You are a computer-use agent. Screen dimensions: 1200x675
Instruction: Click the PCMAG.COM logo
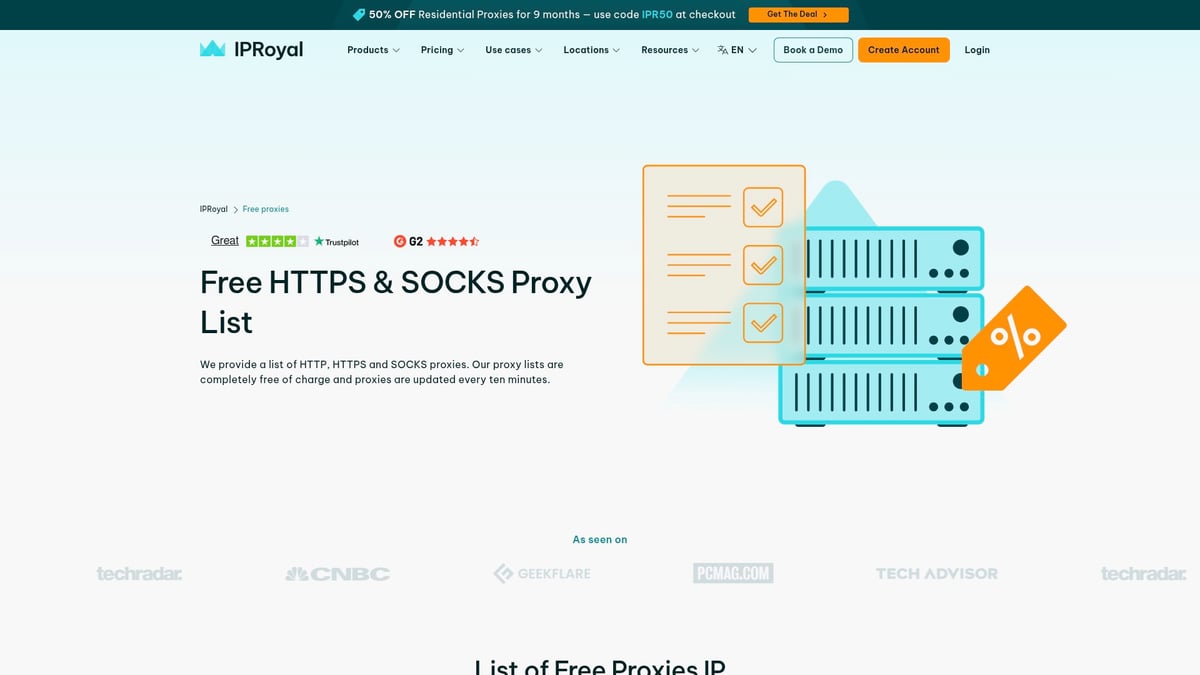point(734,573)
